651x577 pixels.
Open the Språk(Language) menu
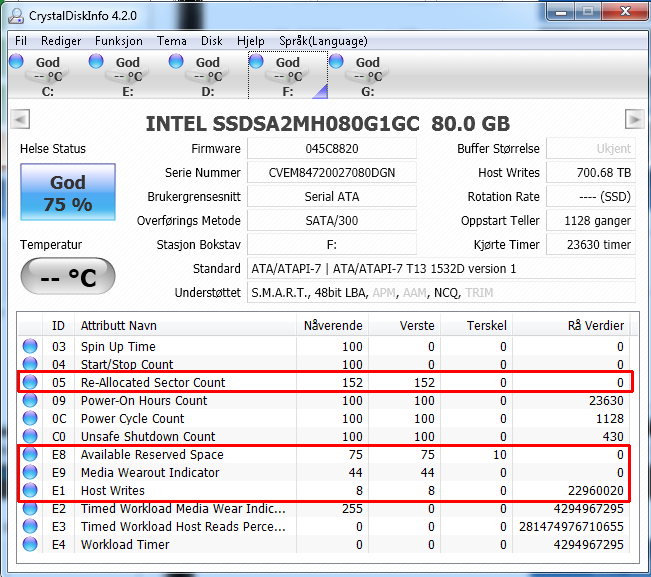pyautogui.click(x=323, y=41)
